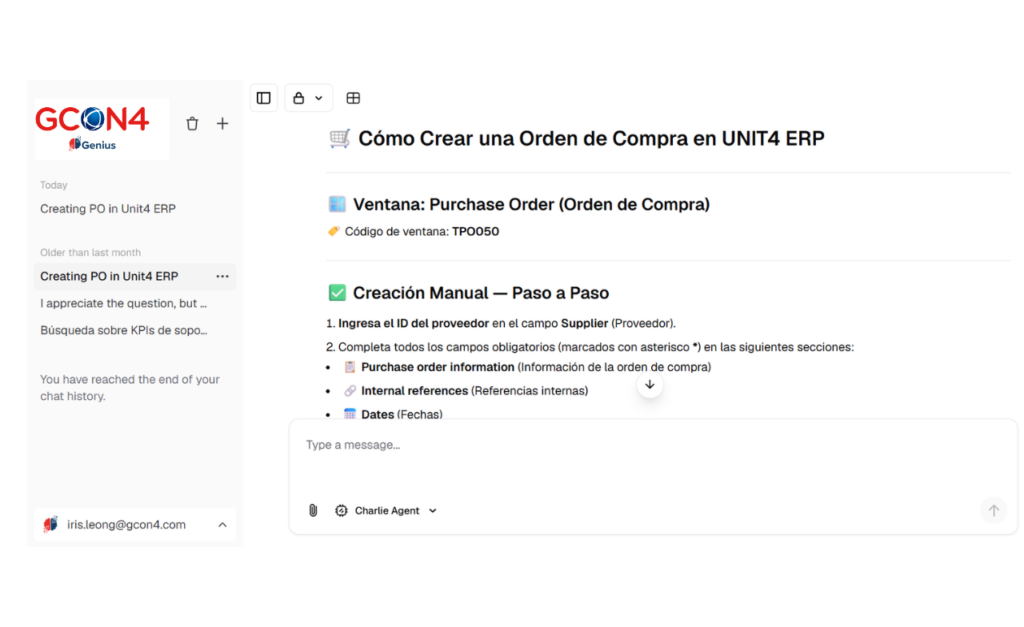The image size is (1024, 627).
Task: Click the chat history end notice
Action: pos(130,387)
